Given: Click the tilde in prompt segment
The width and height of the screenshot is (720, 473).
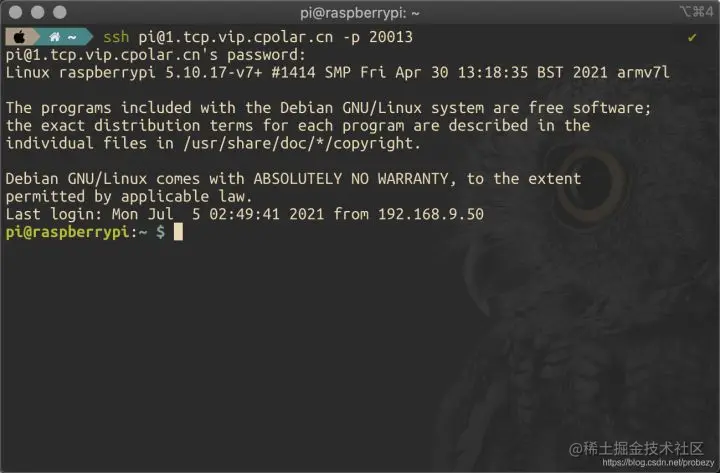Looking at the screenshot, I should 72,37.
